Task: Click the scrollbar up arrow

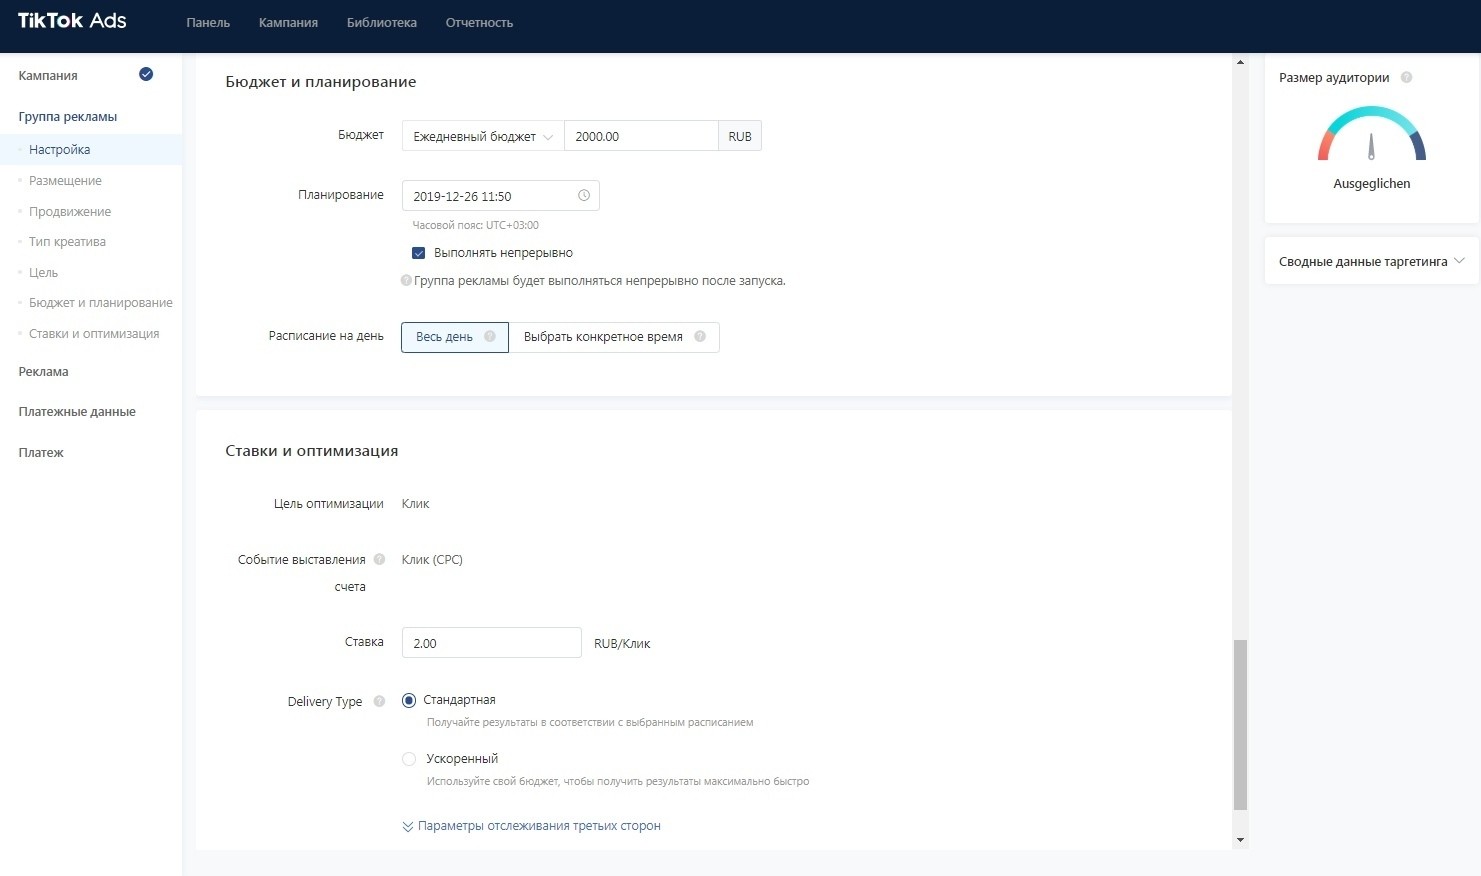Action: pos(1240,62)
